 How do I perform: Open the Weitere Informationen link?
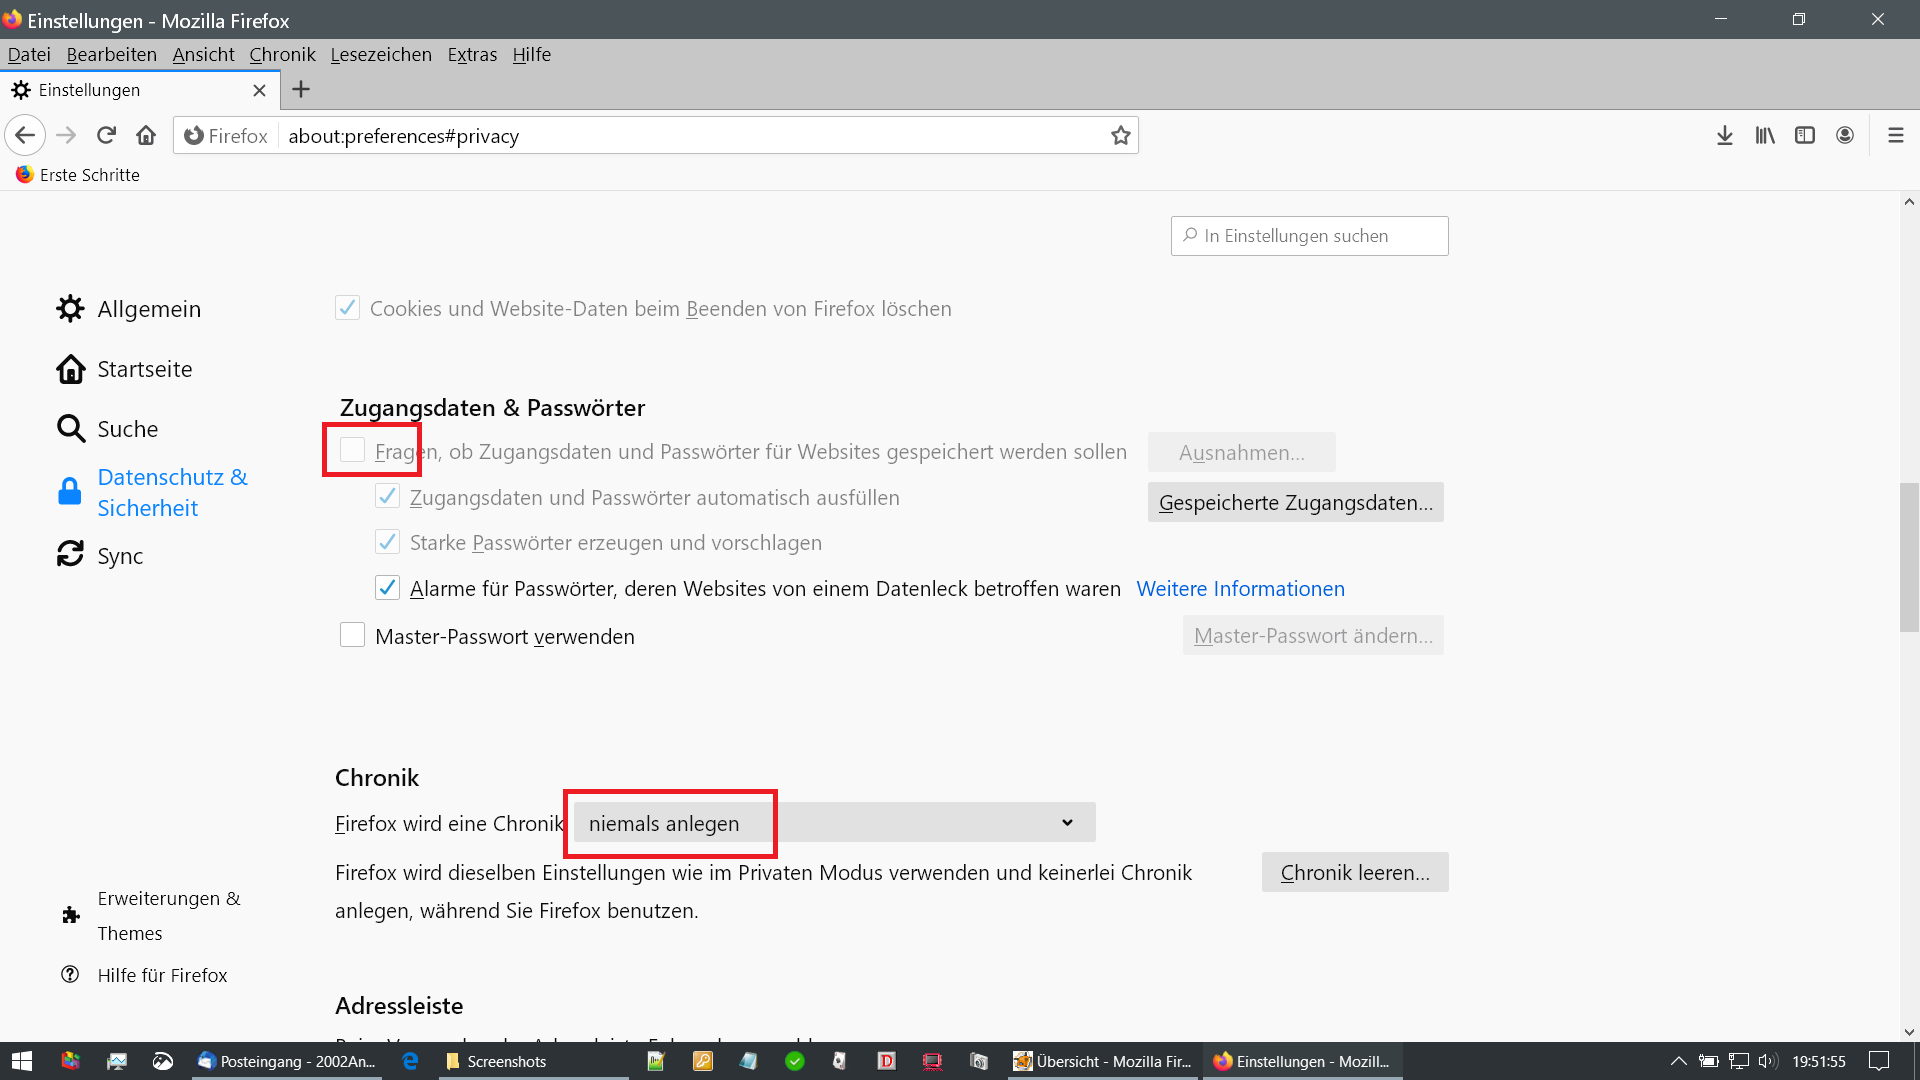click(1240, 589)
